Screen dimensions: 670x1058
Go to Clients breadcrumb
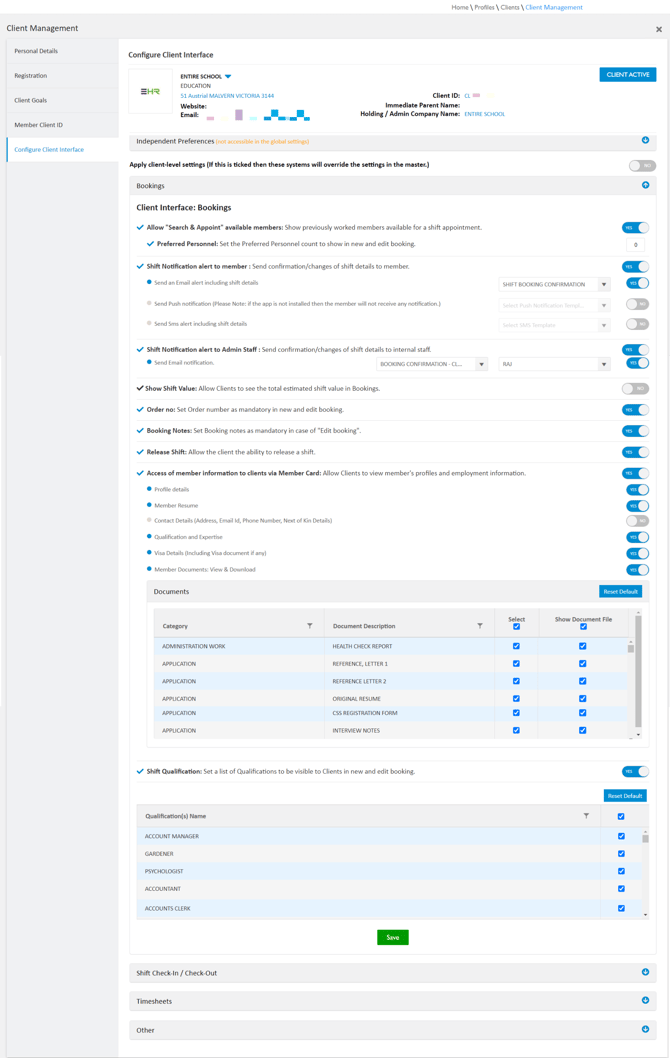(510, 7)
